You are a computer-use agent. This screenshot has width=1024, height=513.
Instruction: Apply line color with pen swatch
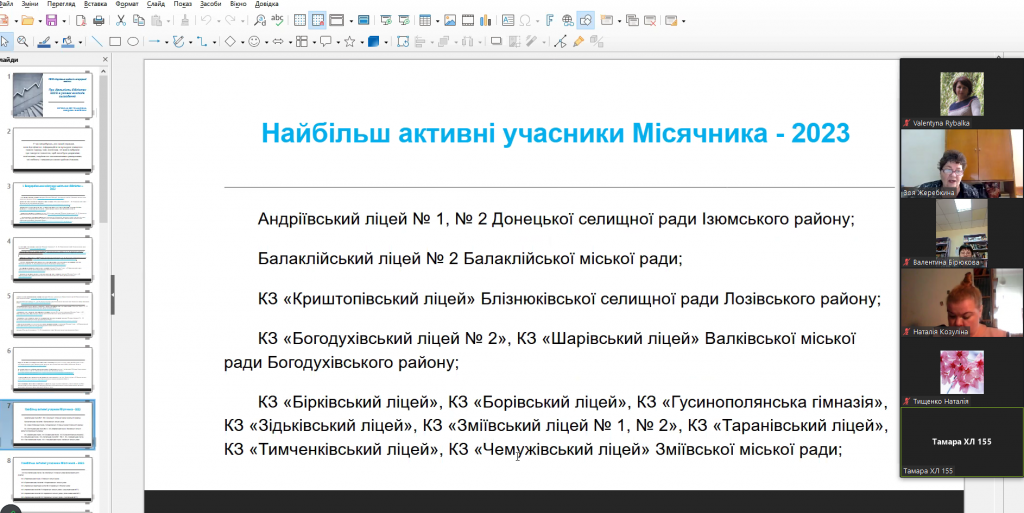coord(44,42)
